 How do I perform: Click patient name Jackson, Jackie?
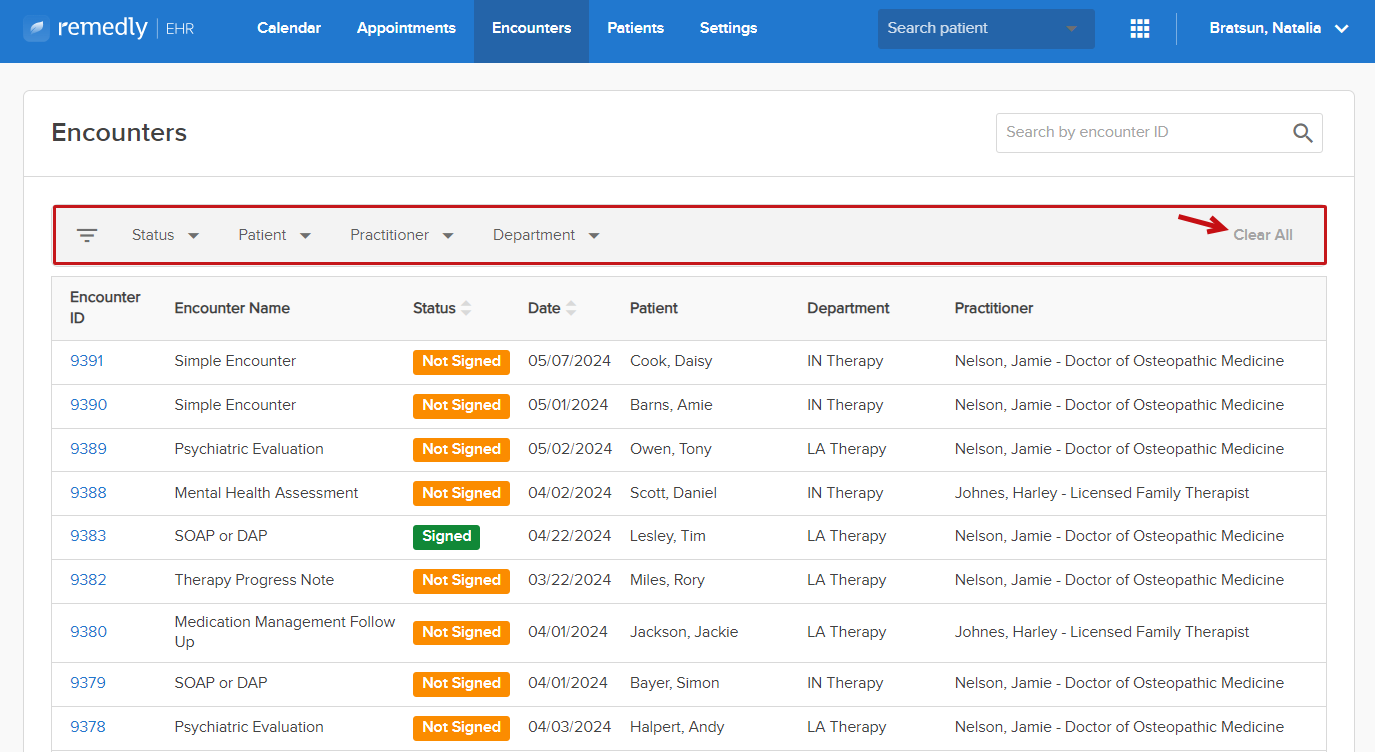684,632
